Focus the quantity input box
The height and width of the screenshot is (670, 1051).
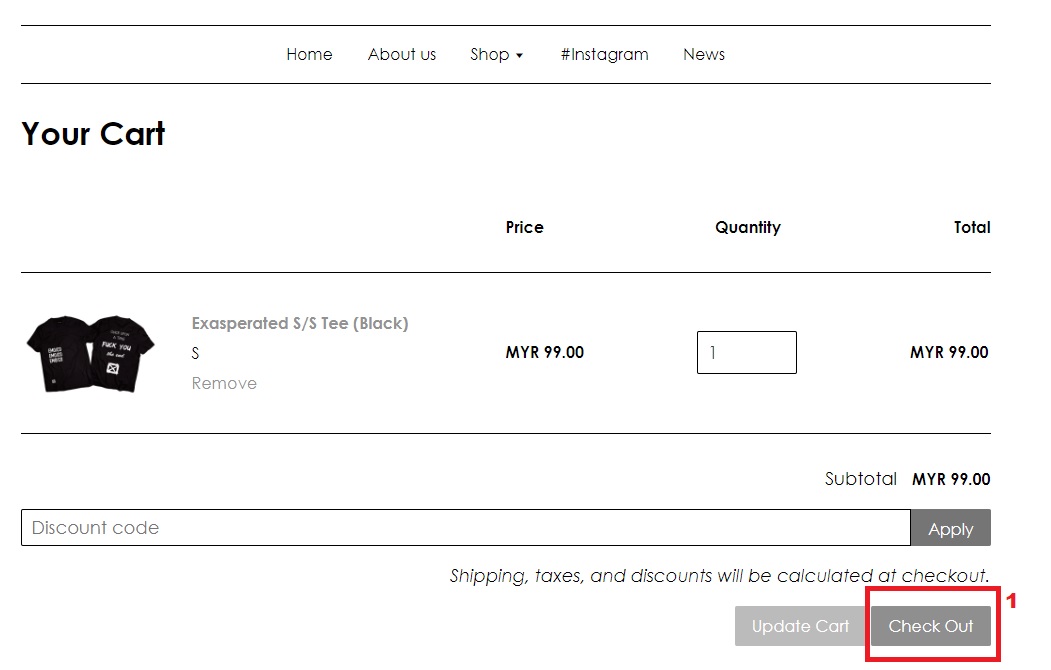tap(747, 352)
